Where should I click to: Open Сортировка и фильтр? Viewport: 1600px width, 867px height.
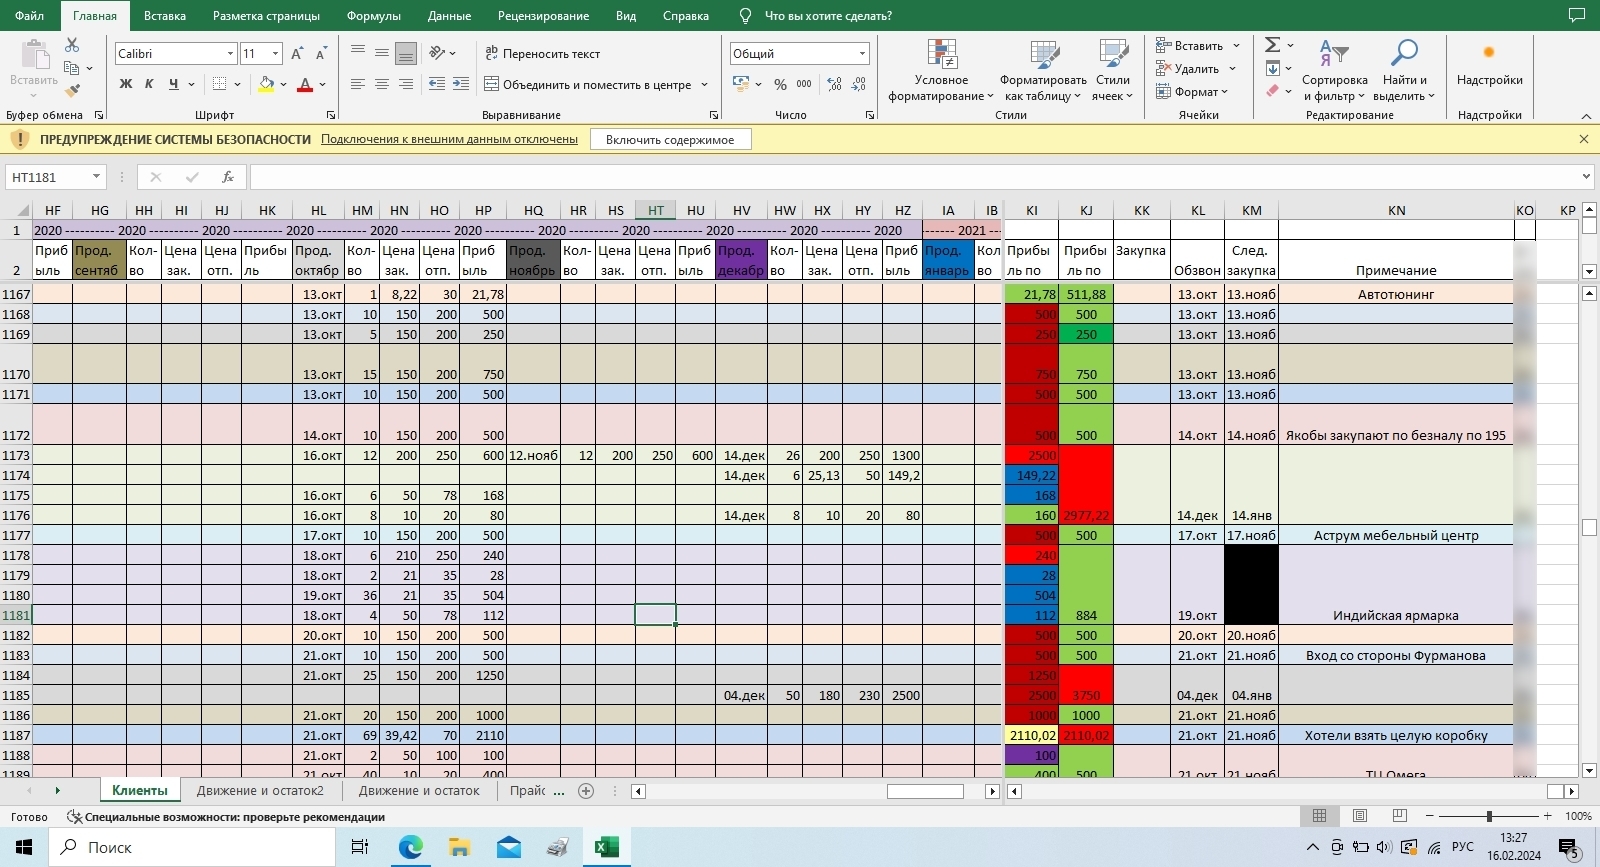click(1334, 70)
